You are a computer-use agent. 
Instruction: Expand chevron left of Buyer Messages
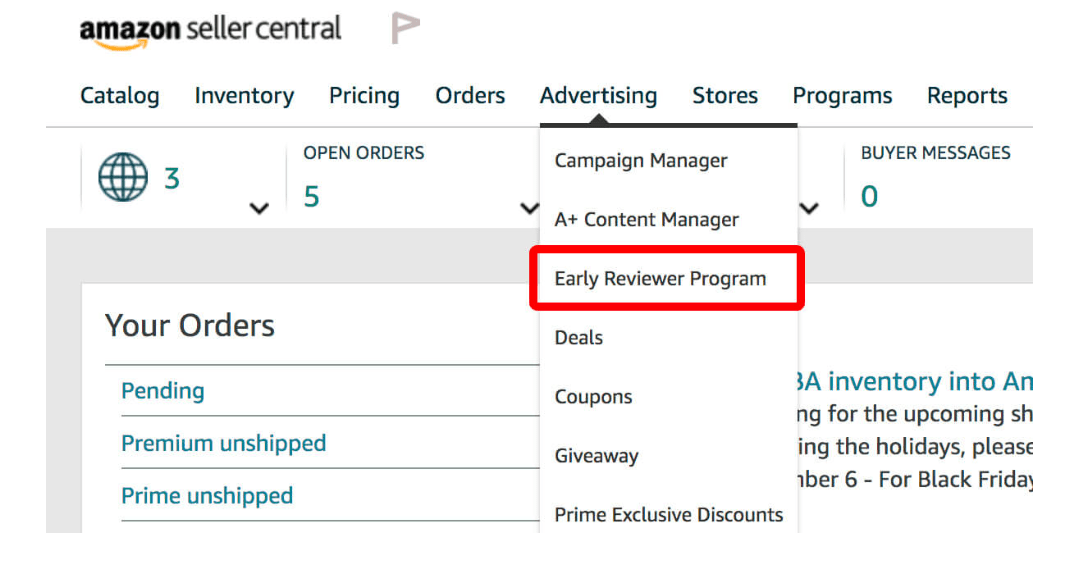pos(809,208)
